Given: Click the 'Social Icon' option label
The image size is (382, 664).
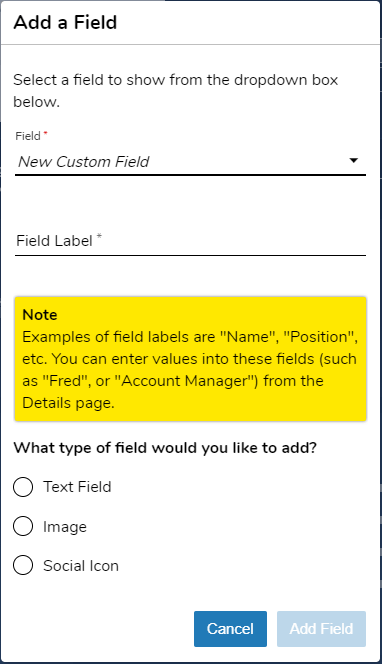Looking at the screenshot, I should pos(81,566).
